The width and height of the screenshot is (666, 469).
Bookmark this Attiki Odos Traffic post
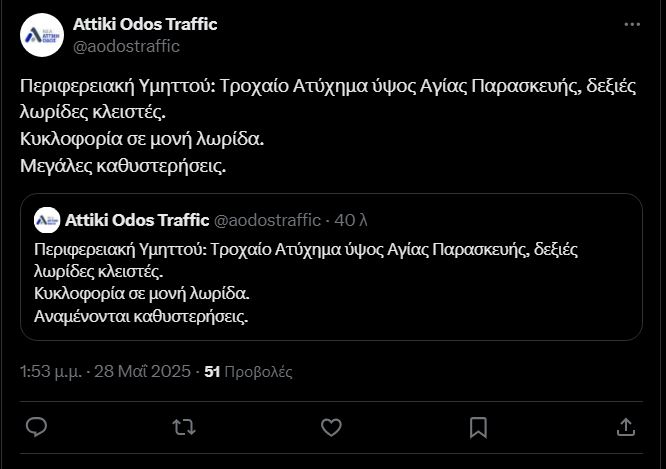pos(478,427)
